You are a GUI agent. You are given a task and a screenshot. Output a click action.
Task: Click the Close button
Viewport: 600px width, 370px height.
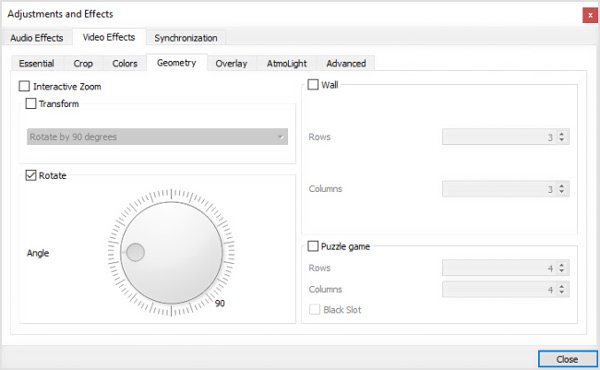pos(567,359)
